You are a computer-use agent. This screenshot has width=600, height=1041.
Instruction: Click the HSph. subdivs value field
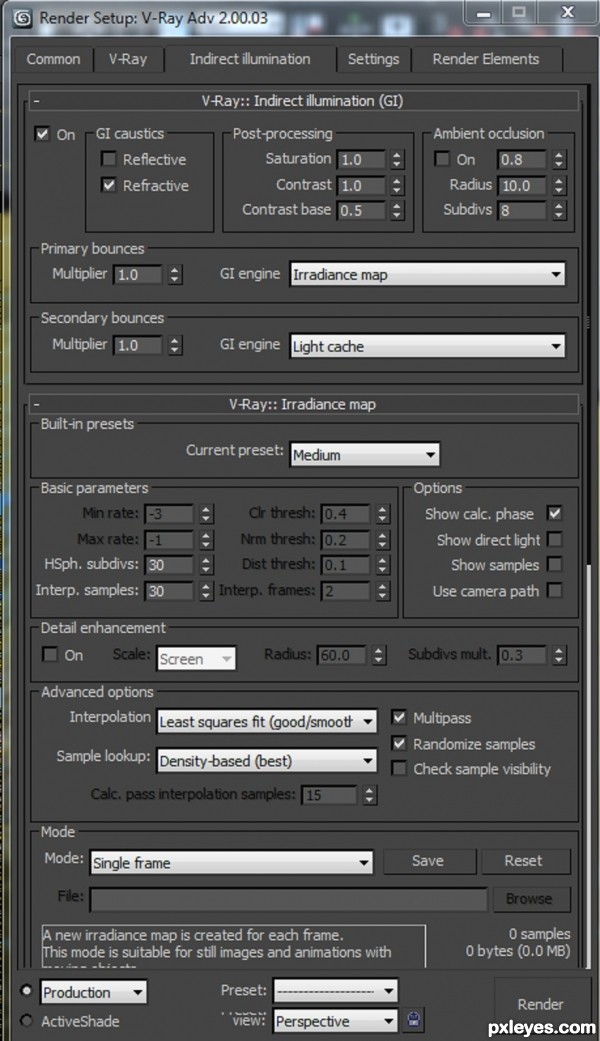tap(170, 565)
